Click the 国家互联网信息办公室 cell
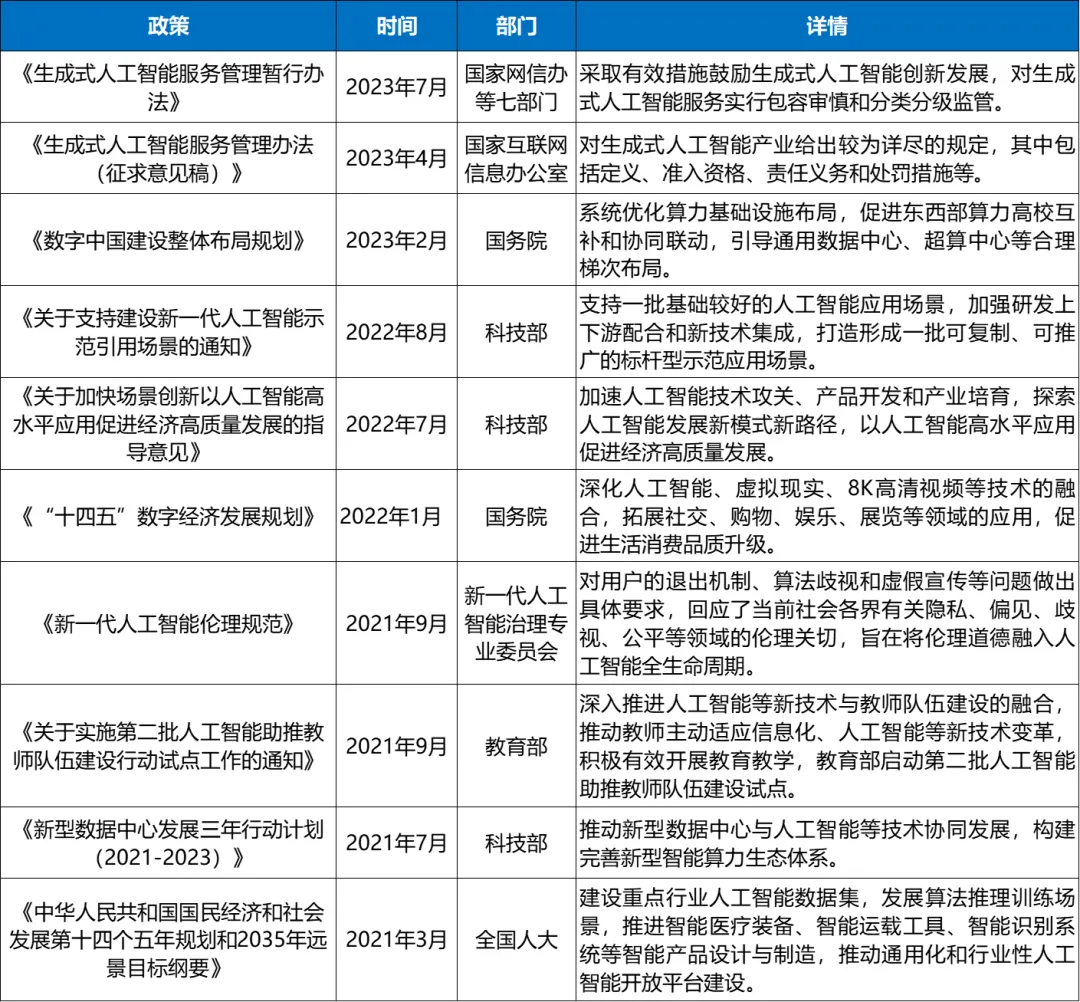This screenshot has height=1002, width=1080. (517, 158)
